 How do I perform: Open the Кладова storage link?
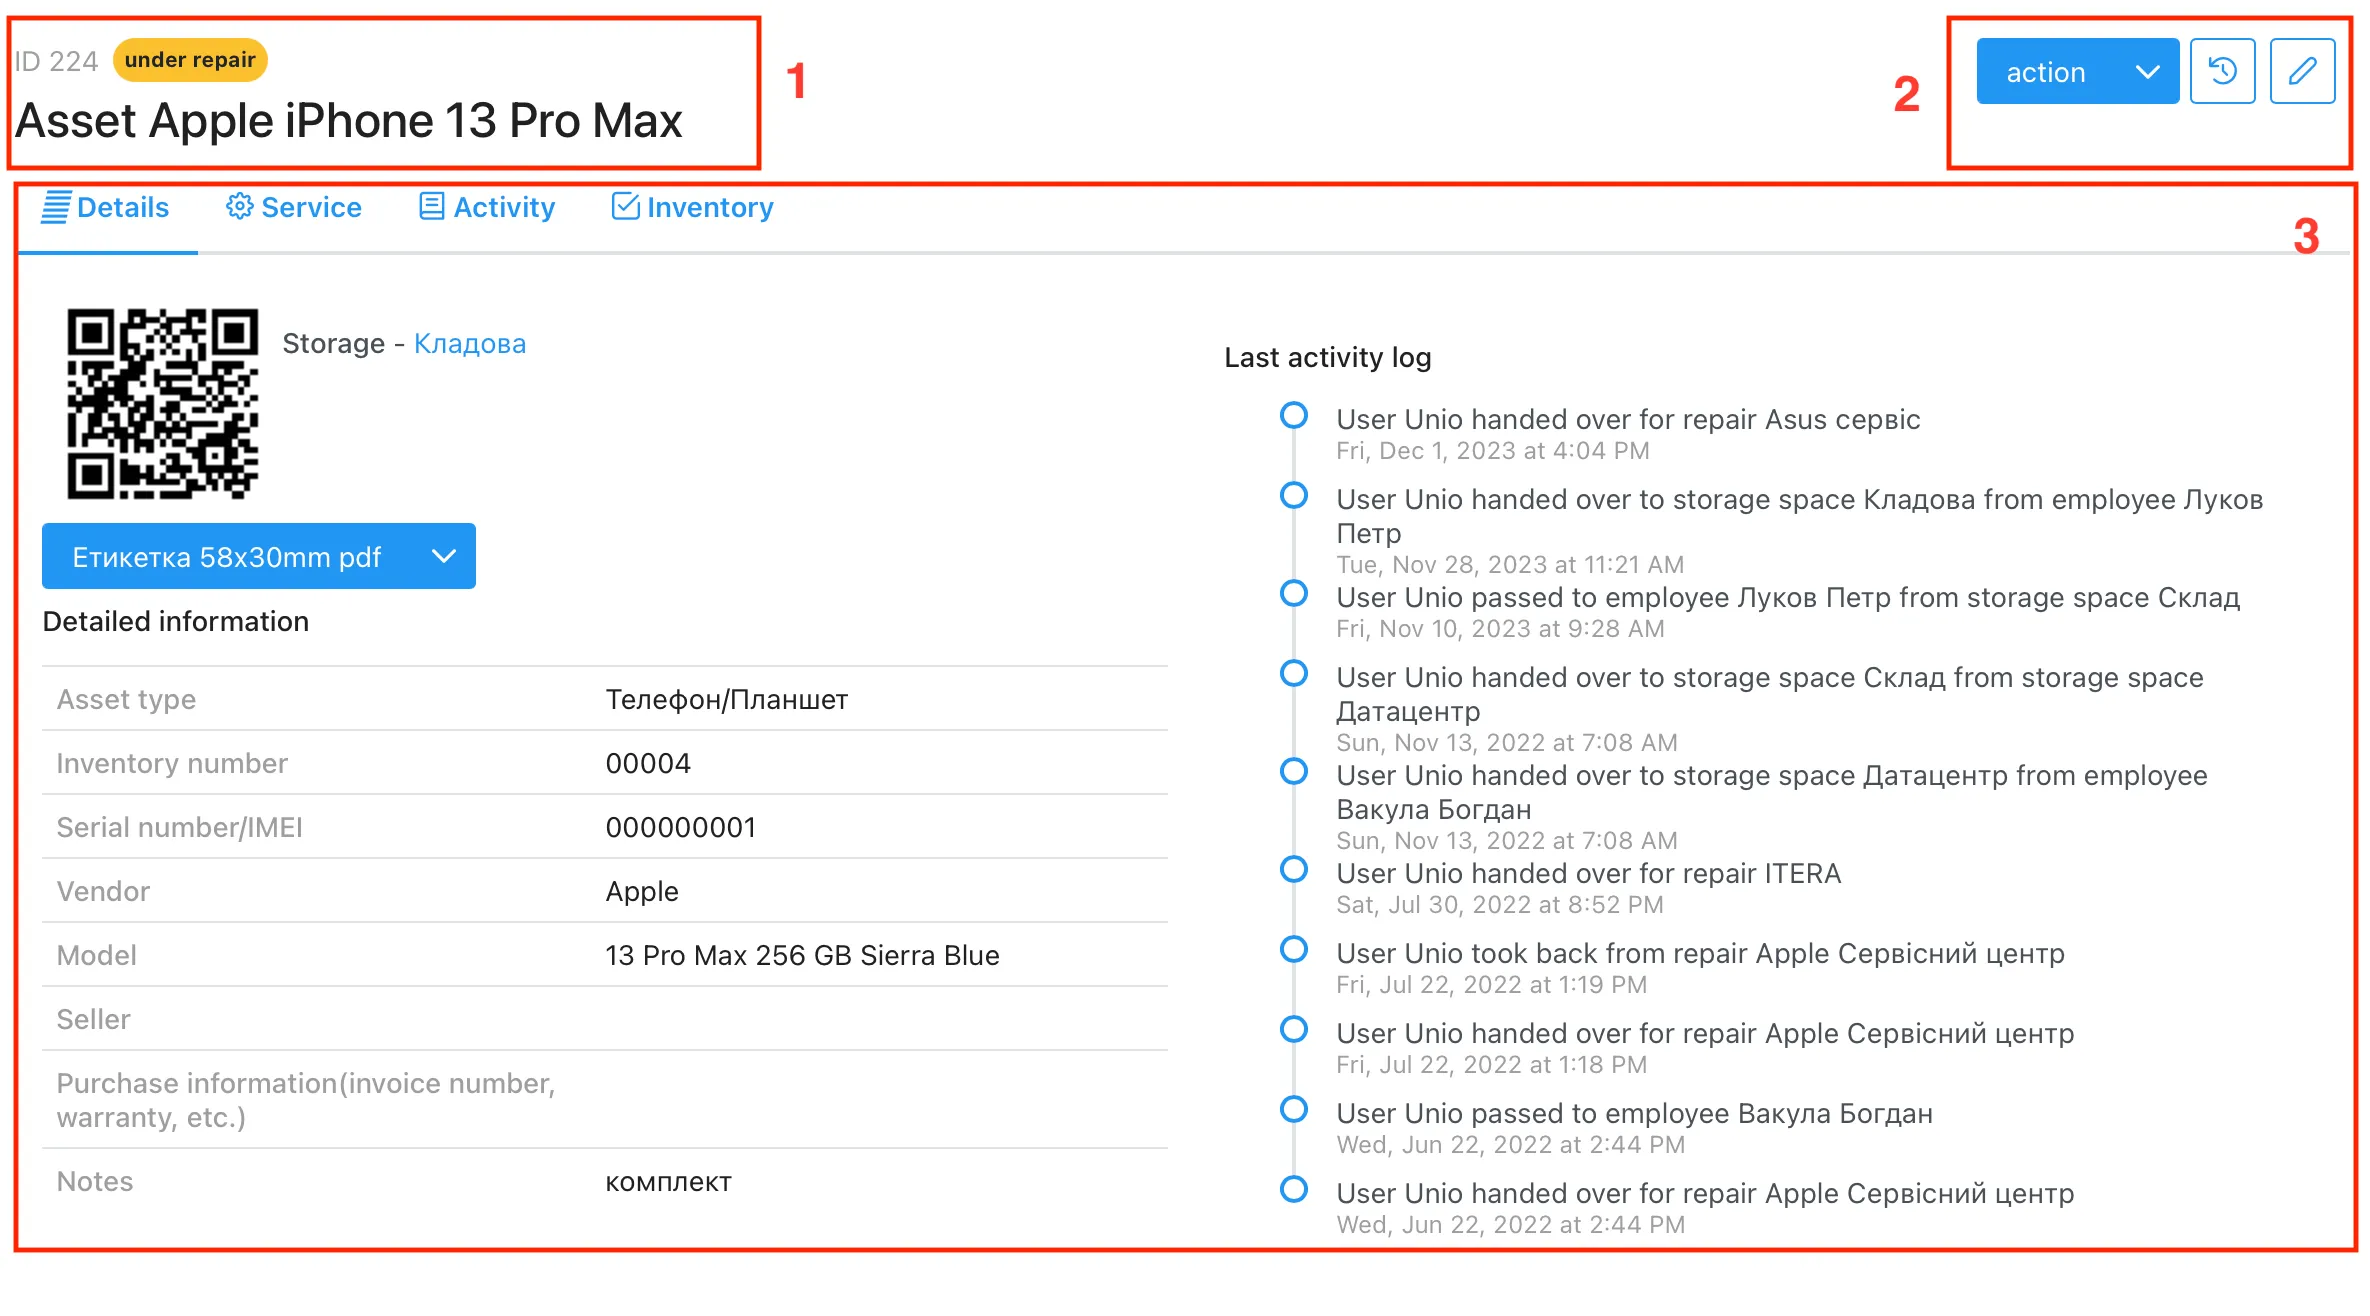[x=469, y=343]
